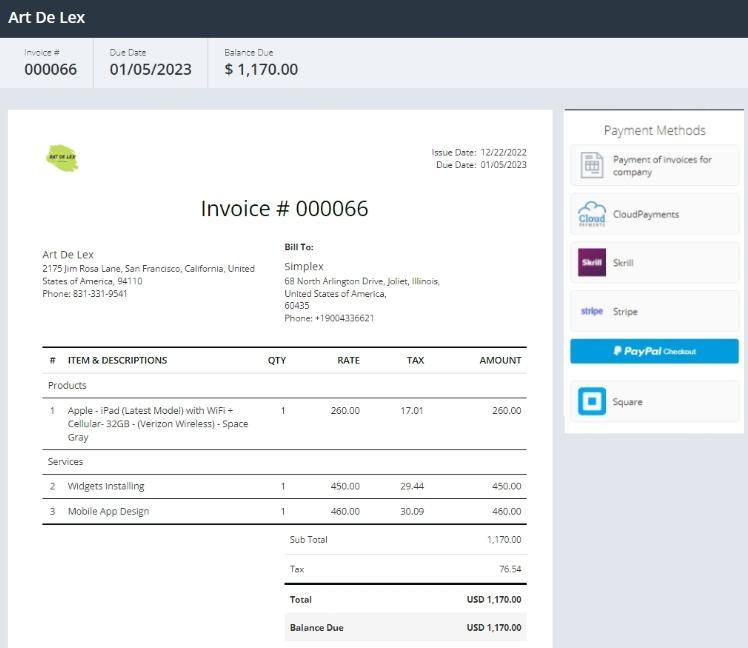The image size is (748, 648).
Task: Click the Art De Lex header title
Action: click(47, 18)
